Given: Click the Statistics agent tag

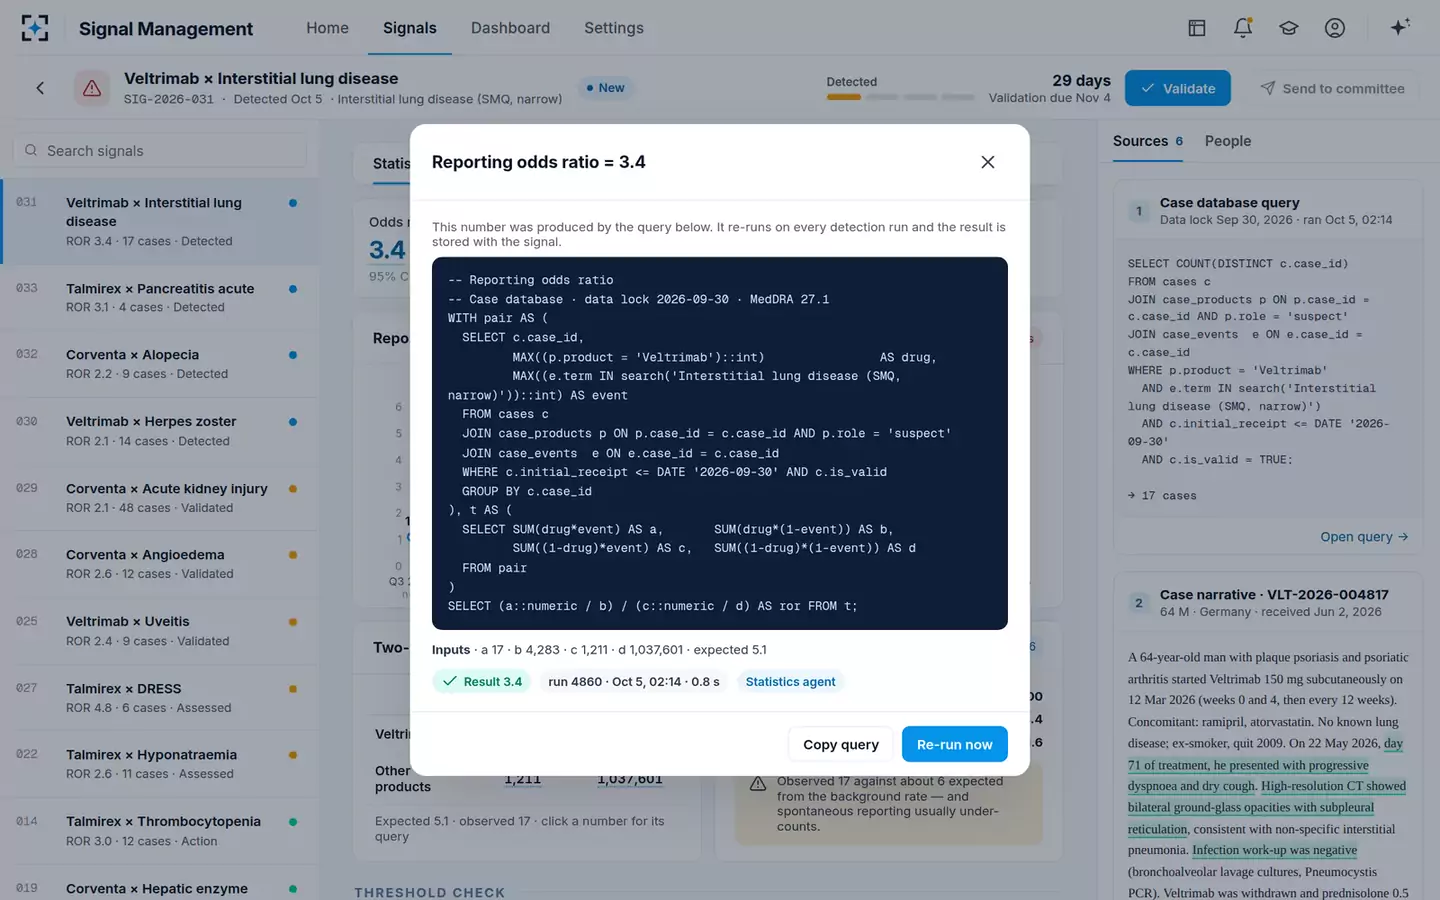Looking at the screenshot, I should pyautogui.click(x=790, y=682).
